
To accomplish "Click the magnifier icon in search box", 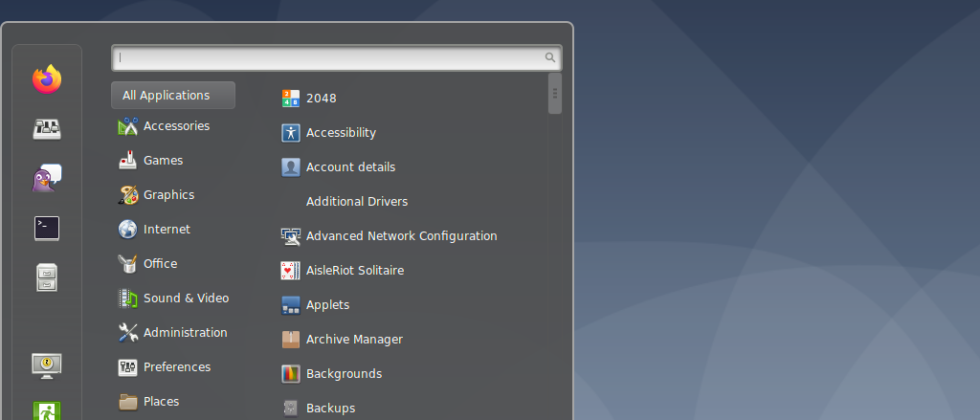I will point(550,58).
